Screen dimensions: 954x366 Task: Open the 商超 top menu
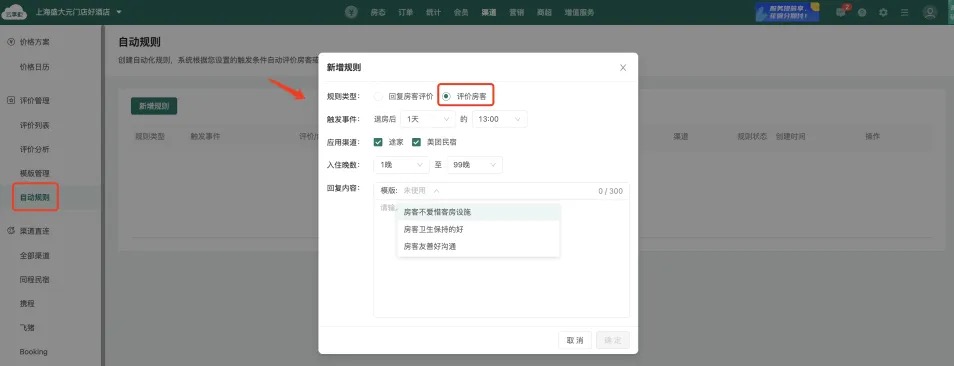[544, 12]
